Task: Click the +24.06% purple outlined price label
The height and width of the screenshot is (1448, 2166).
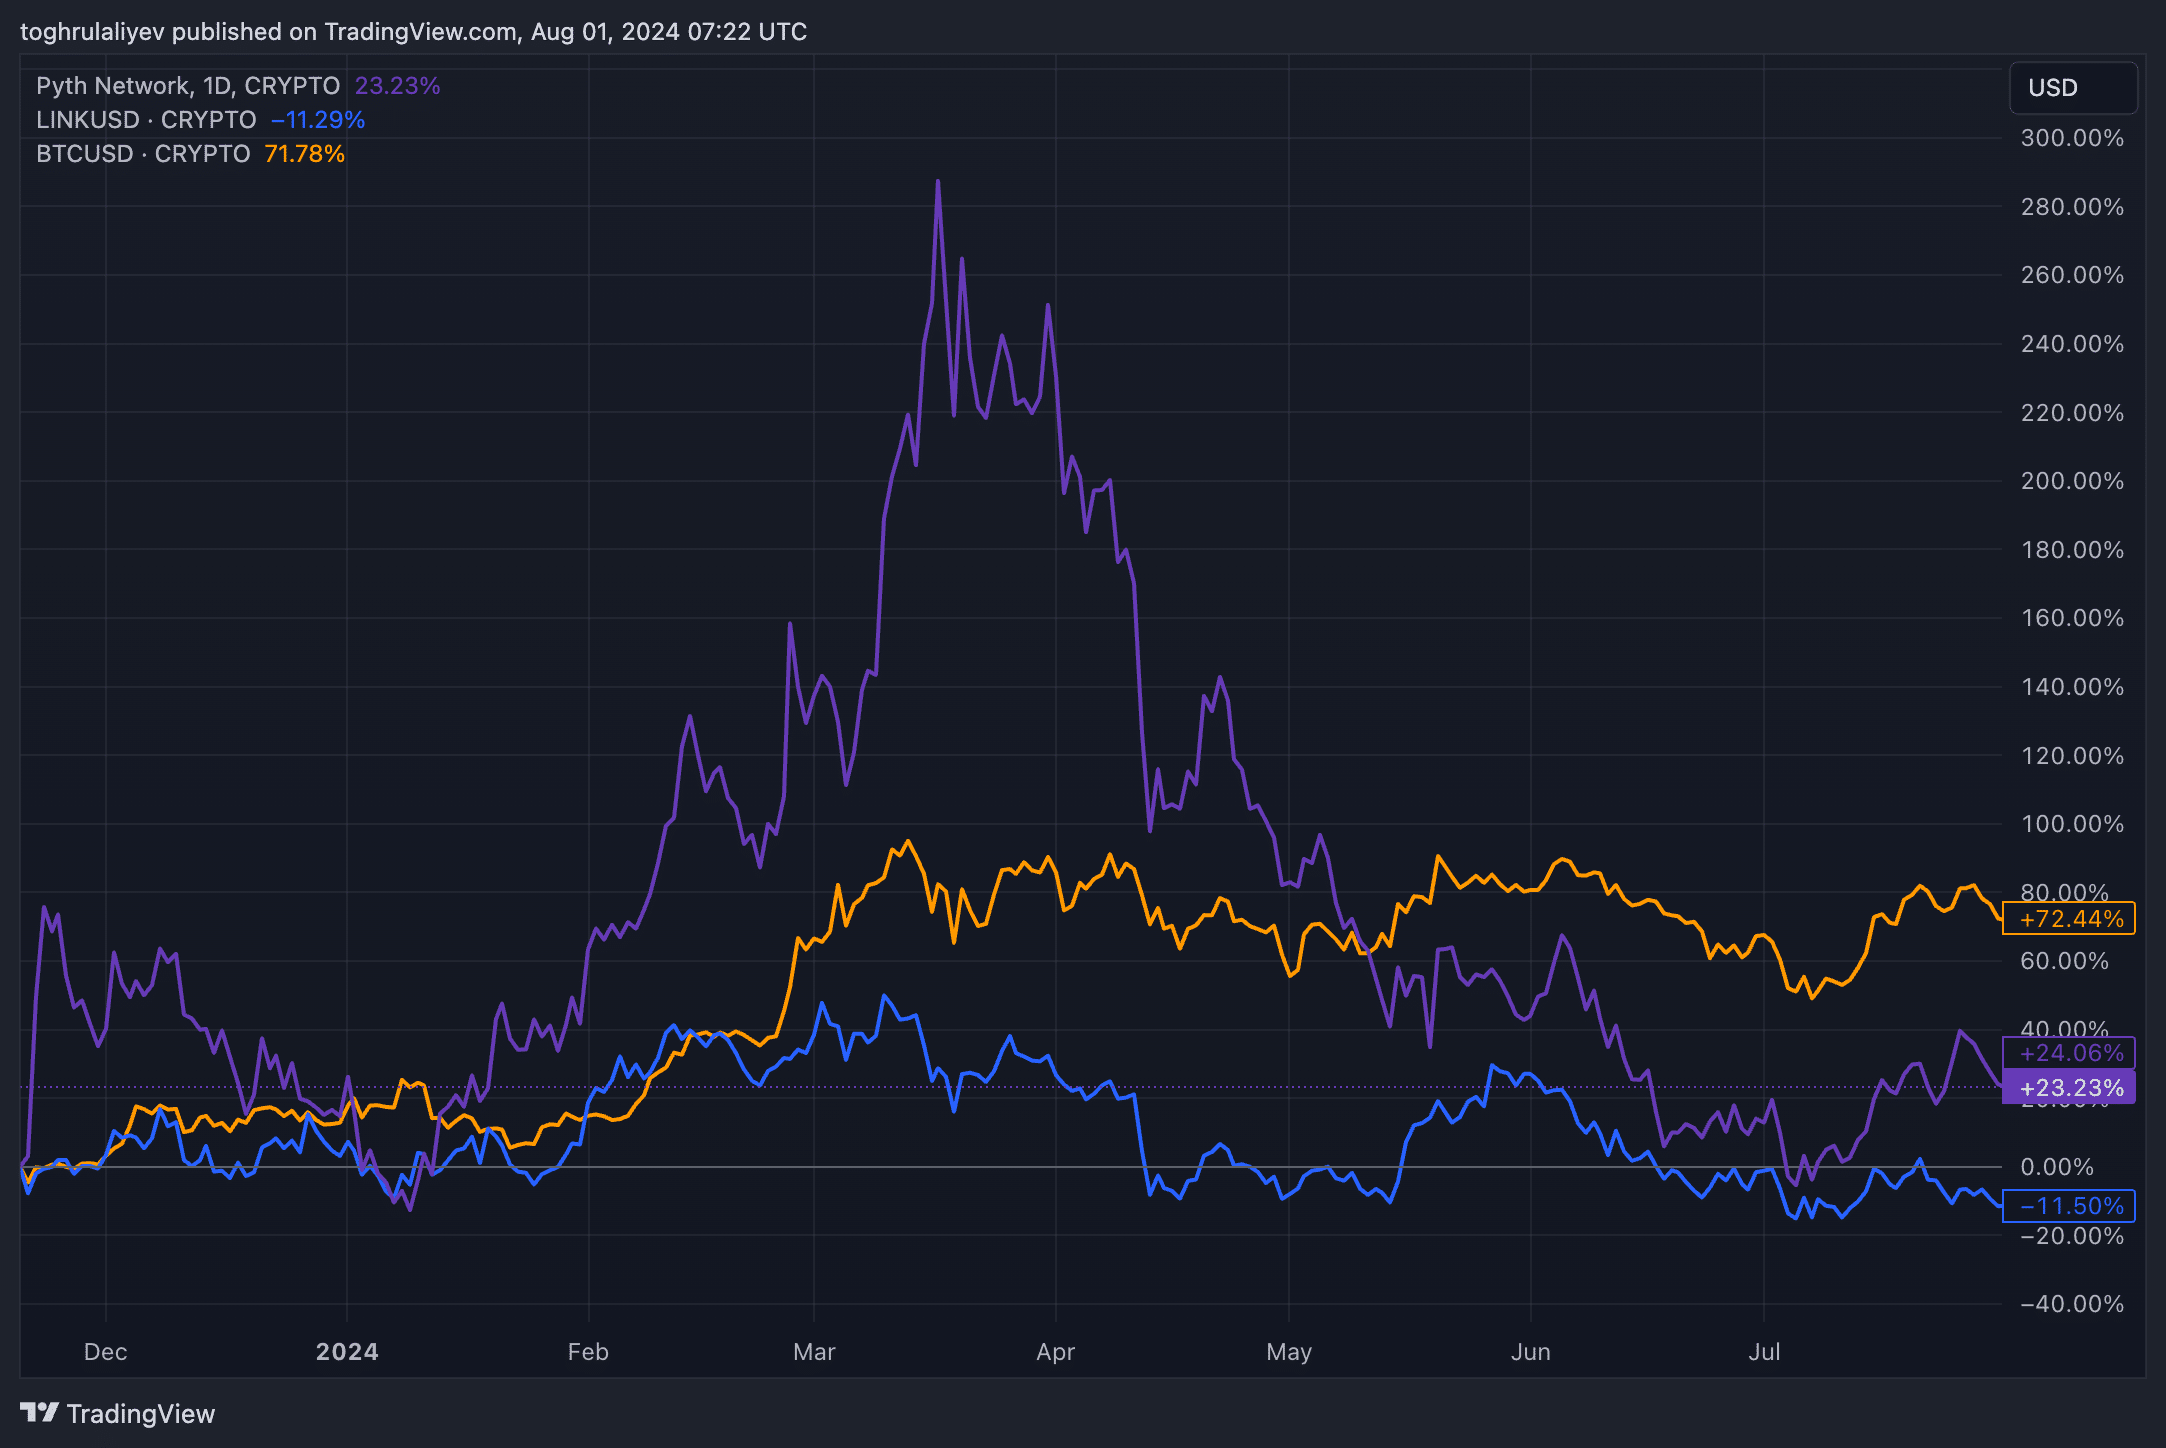Action: (2069, 1052)
